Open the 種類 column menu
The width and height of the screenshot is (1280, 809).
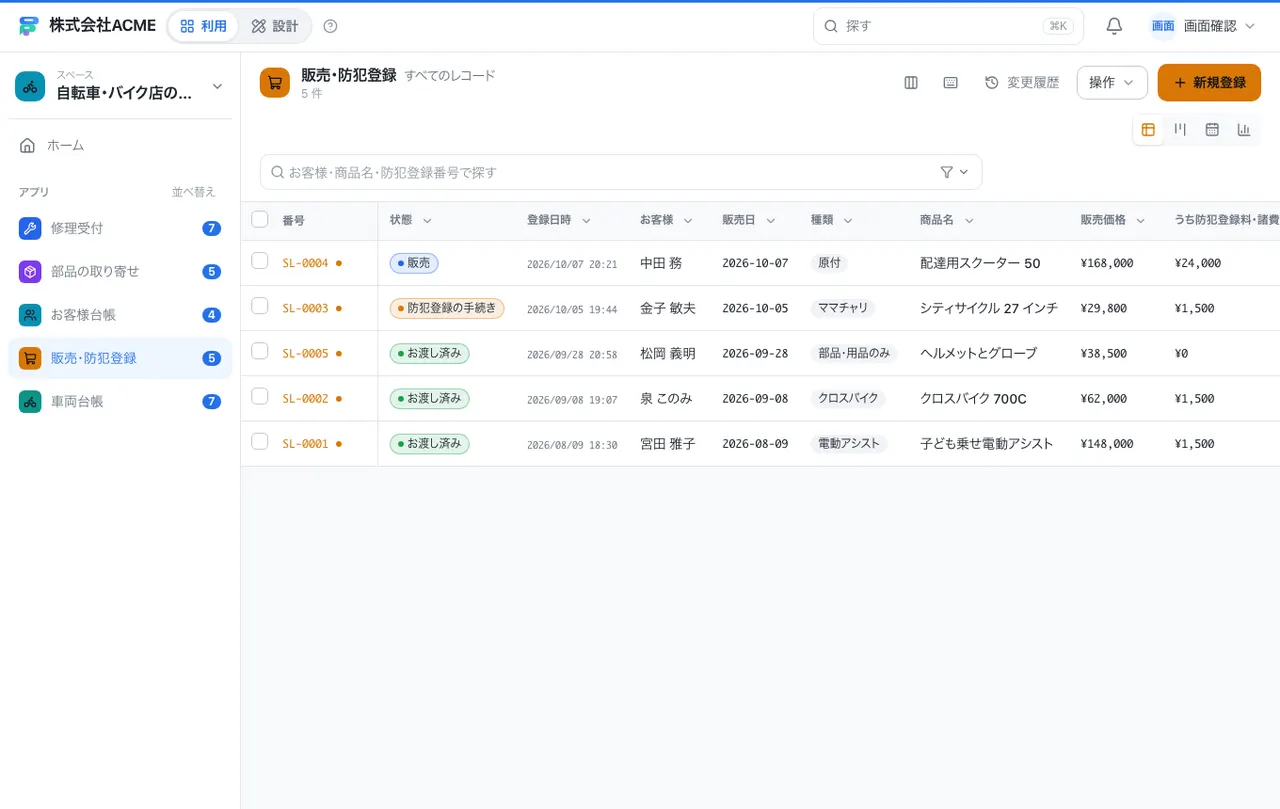(x=848, y=220)
